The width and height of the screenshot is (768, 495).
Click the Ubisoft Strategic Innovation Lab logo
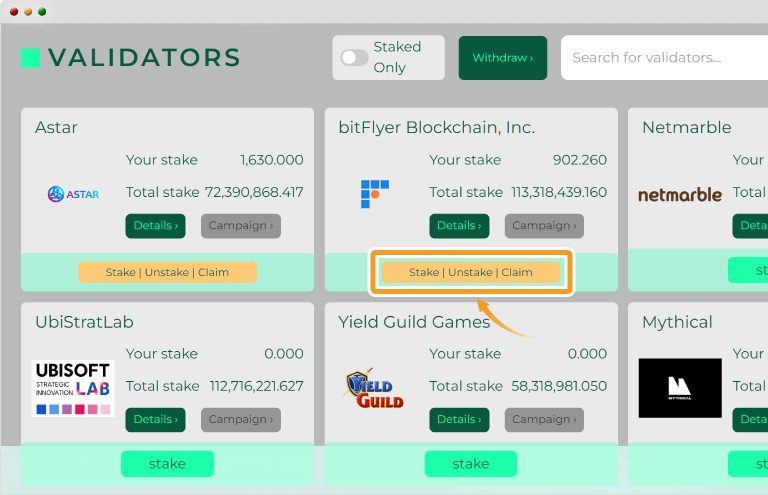tap(73, 389)
